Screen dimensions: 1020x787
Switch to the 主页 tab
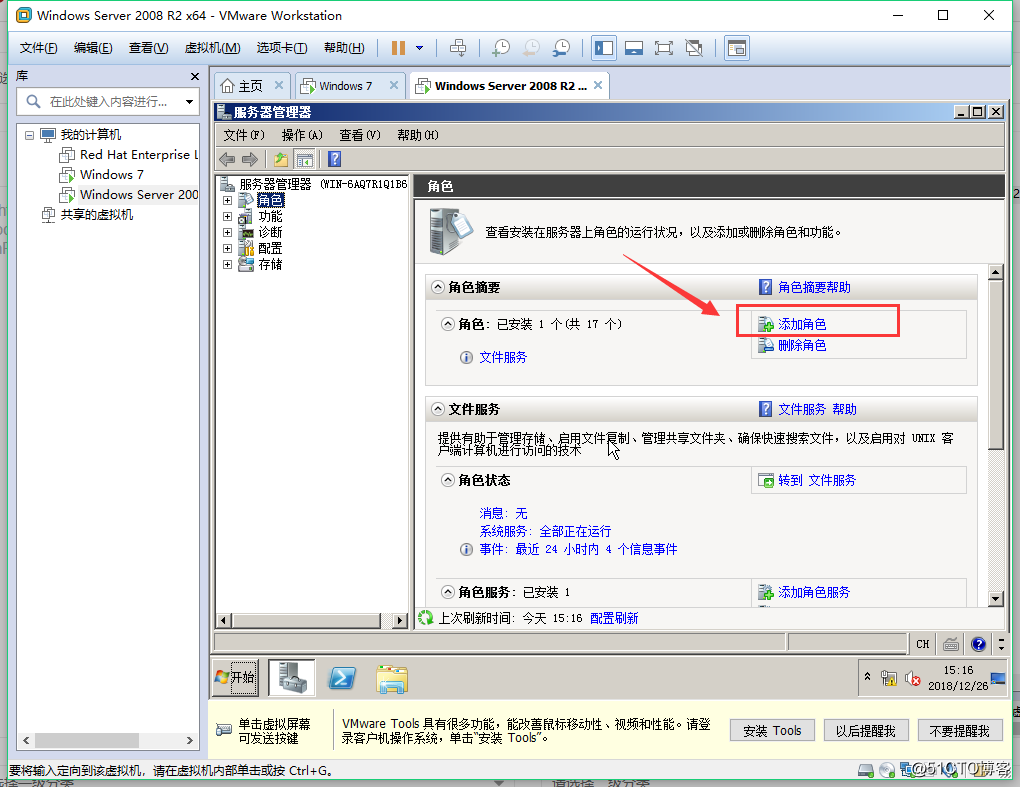click(251, 86)
